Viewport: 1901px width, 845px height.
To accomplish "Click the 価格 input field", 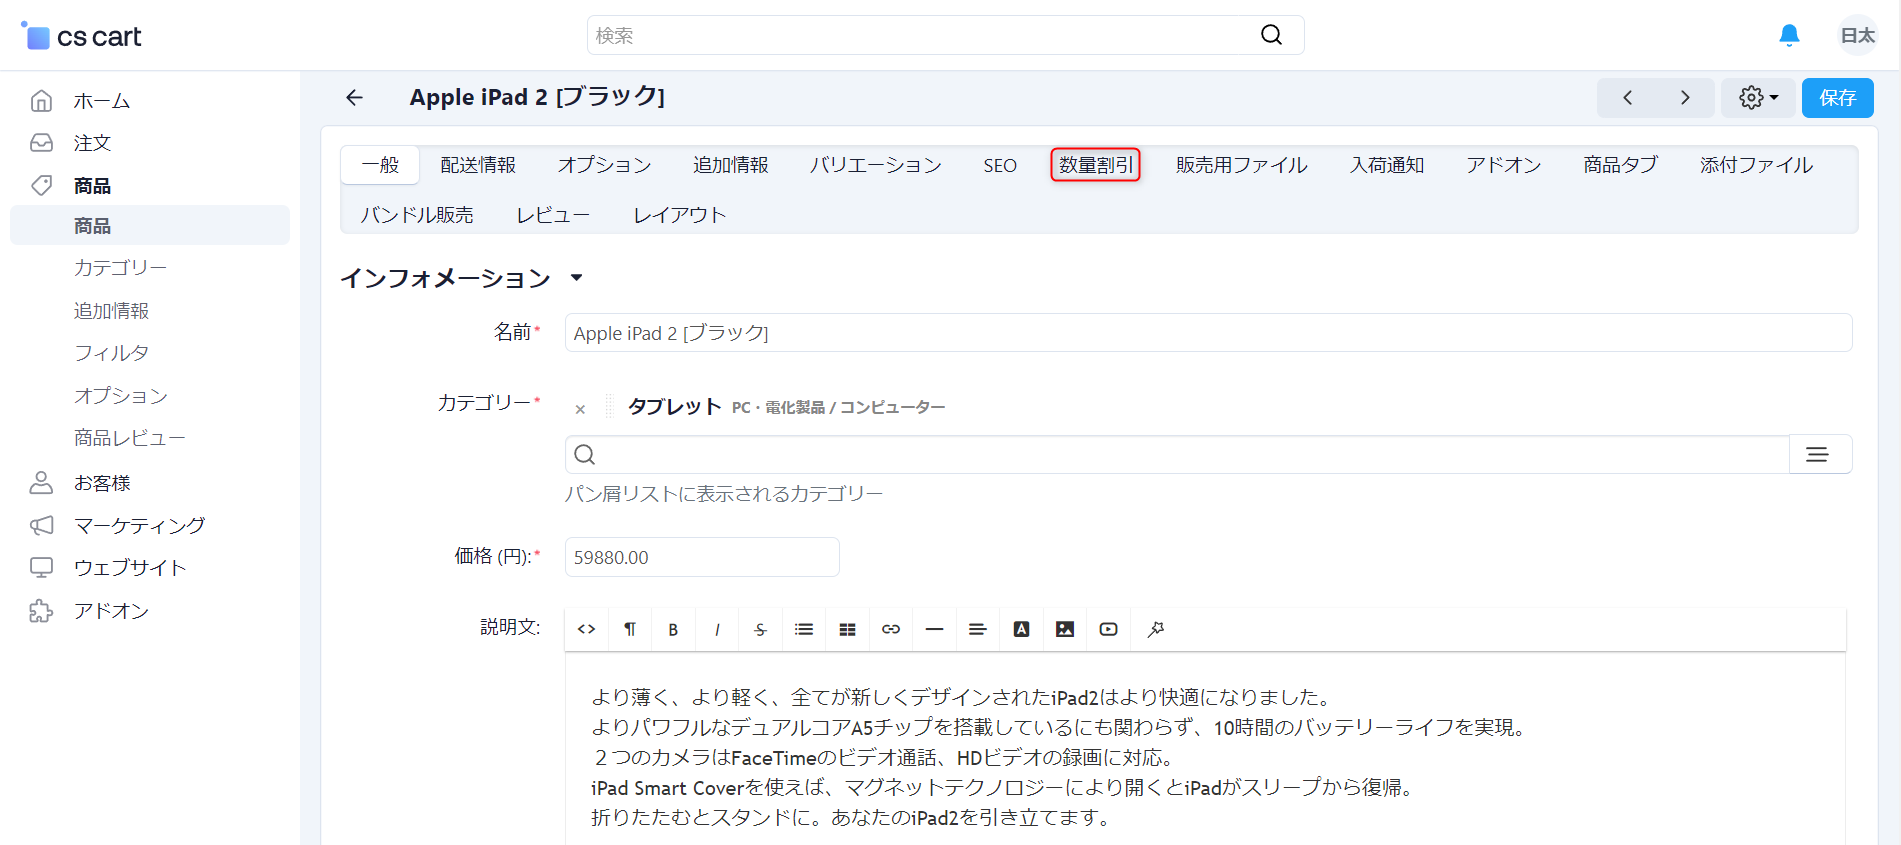I will pyautogui.click(x=702, y=557).
